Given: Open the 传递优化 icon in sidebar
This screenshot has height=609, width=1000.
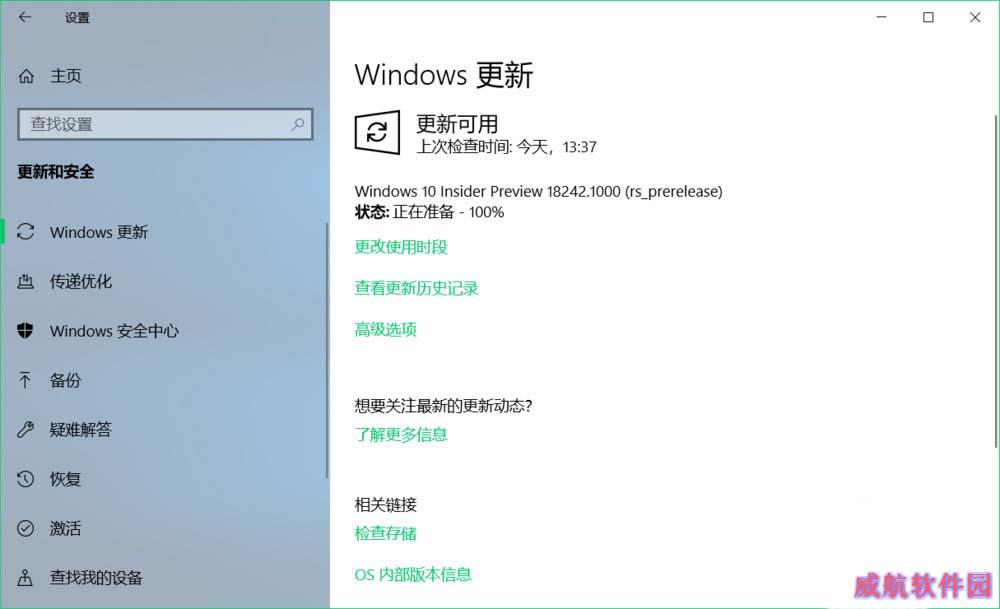Looking at the screenshot, I should coord(26,281).
